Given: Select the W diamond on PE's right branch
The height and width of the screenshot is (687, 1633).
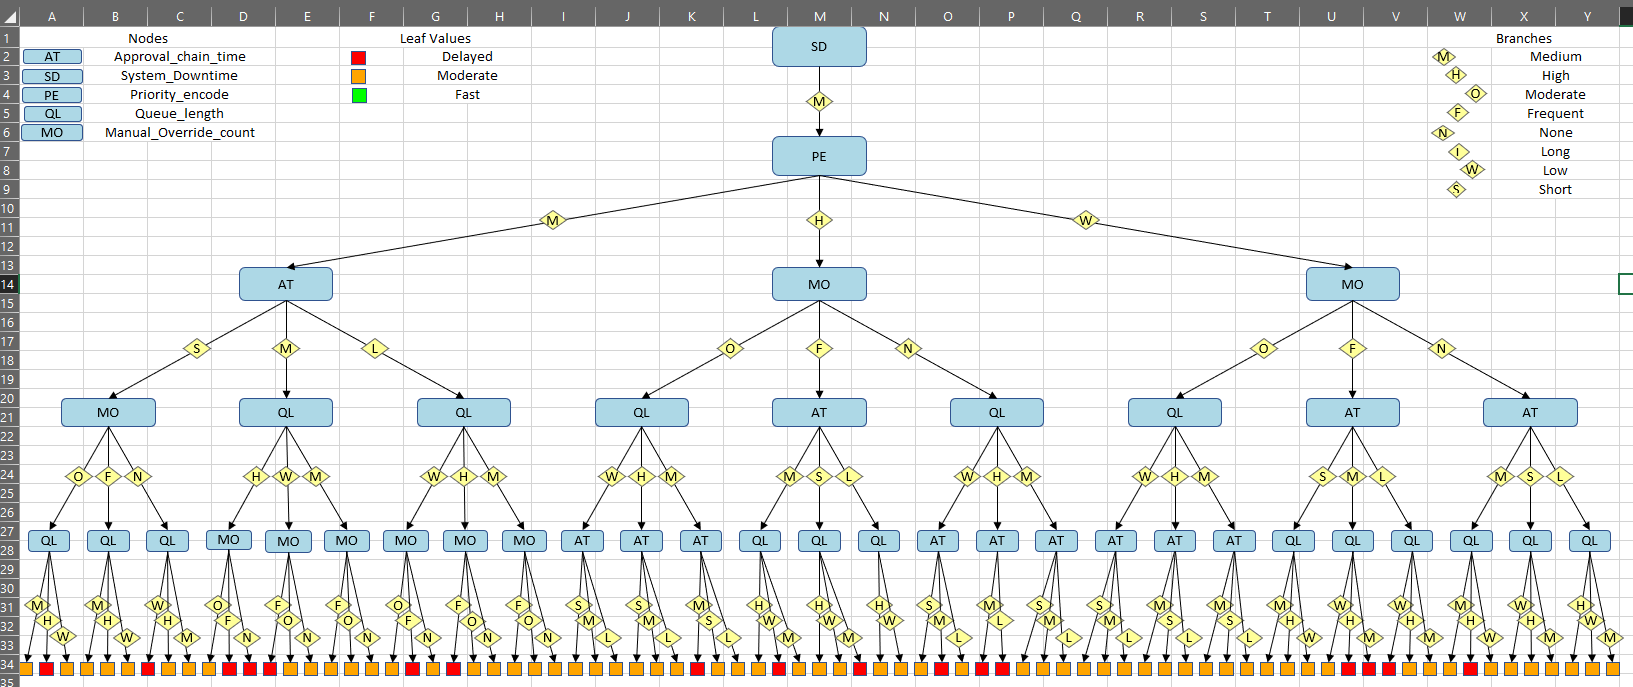Looking at the screenshot, I should coord(1085,221).
